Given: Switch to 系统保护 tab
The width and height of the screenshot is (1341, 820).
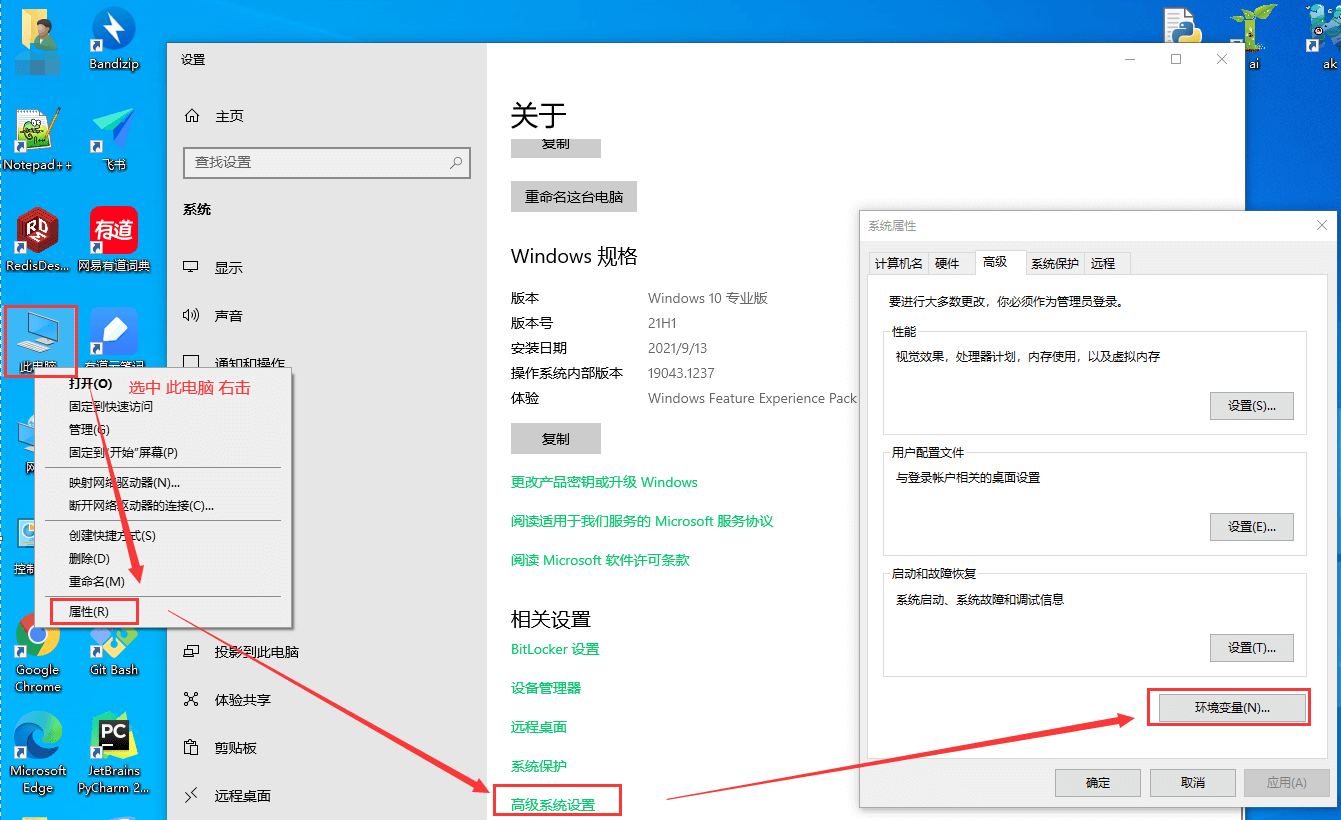Looking at the screenshot, I should coord(1054,263).
